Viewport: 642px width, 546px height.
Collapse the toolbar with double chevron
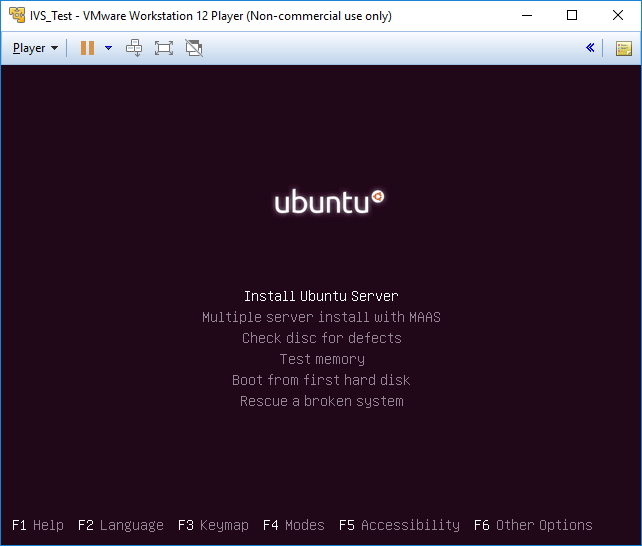(590, 48)
